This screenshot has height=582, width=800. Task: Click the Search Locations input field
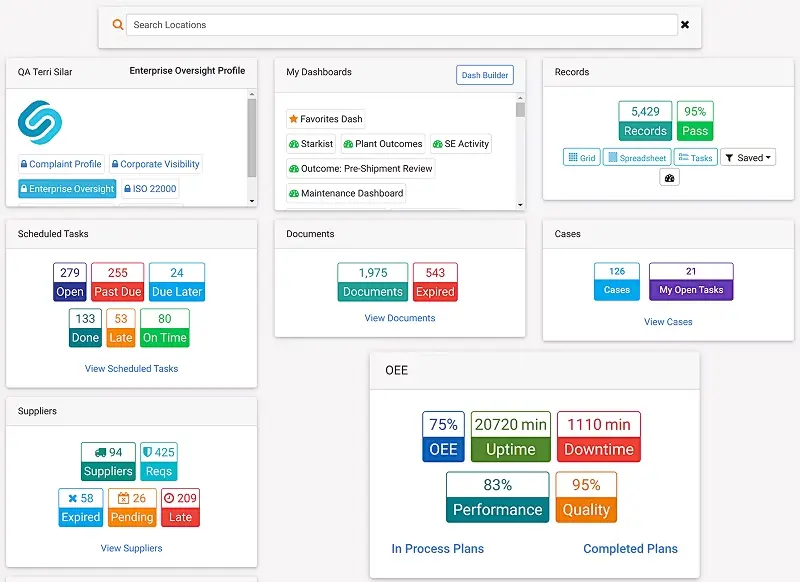click(400, 25)
